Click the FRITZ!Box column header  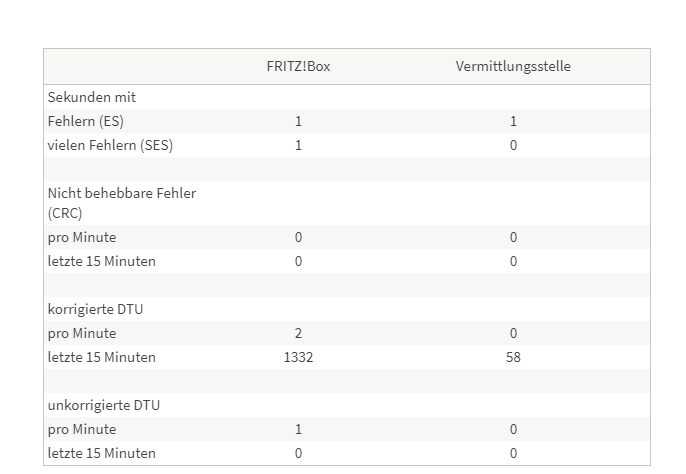click(298, 67)
